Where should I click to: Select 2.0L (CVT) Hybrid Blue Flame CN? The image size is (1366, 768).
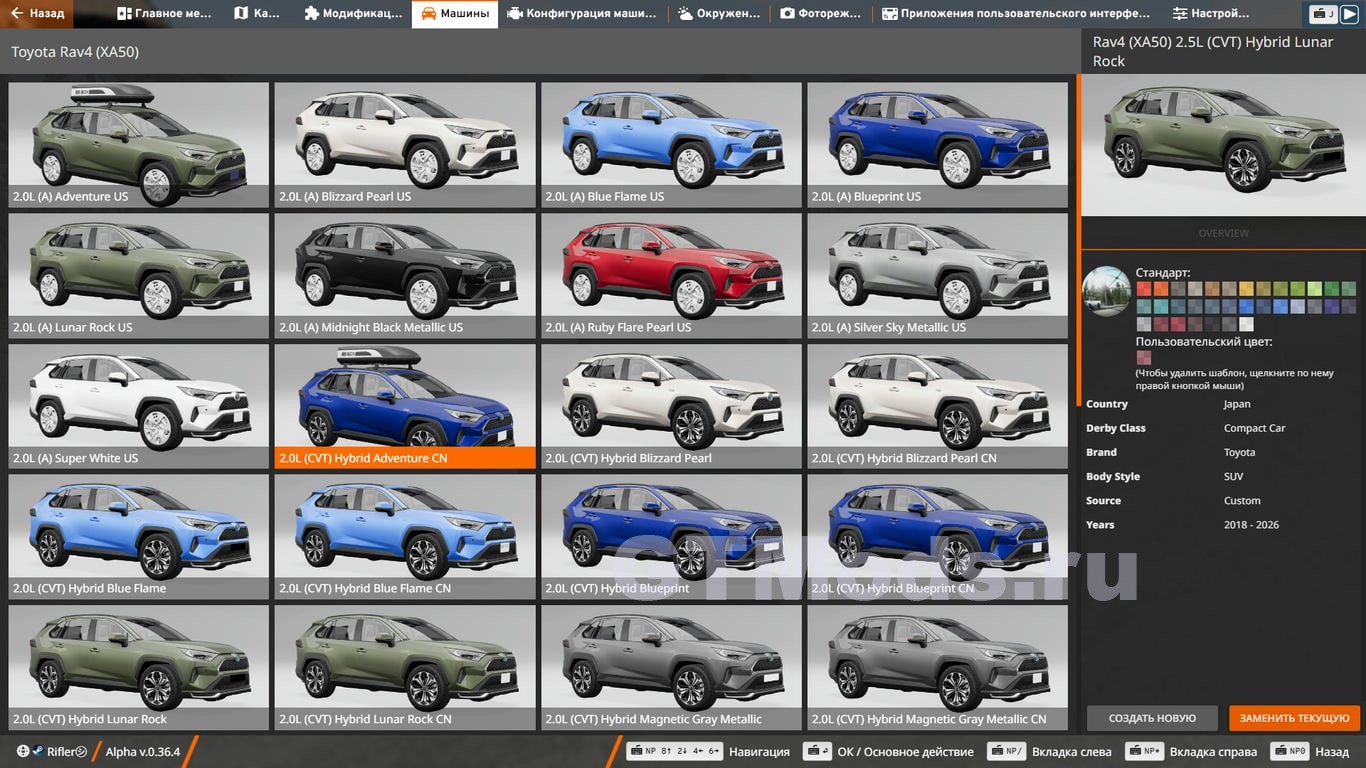pyautogui.click(x=405, y=537)
